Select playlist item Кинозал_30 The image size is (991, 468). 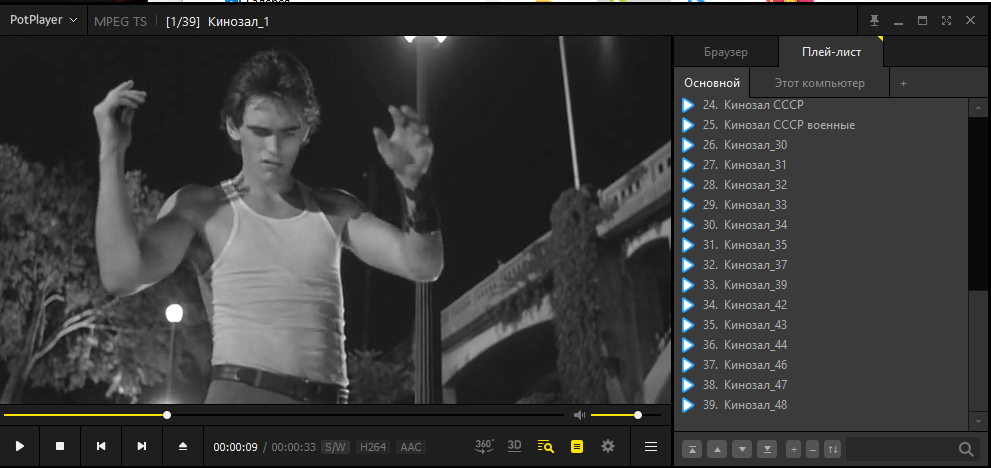(822, 145)
